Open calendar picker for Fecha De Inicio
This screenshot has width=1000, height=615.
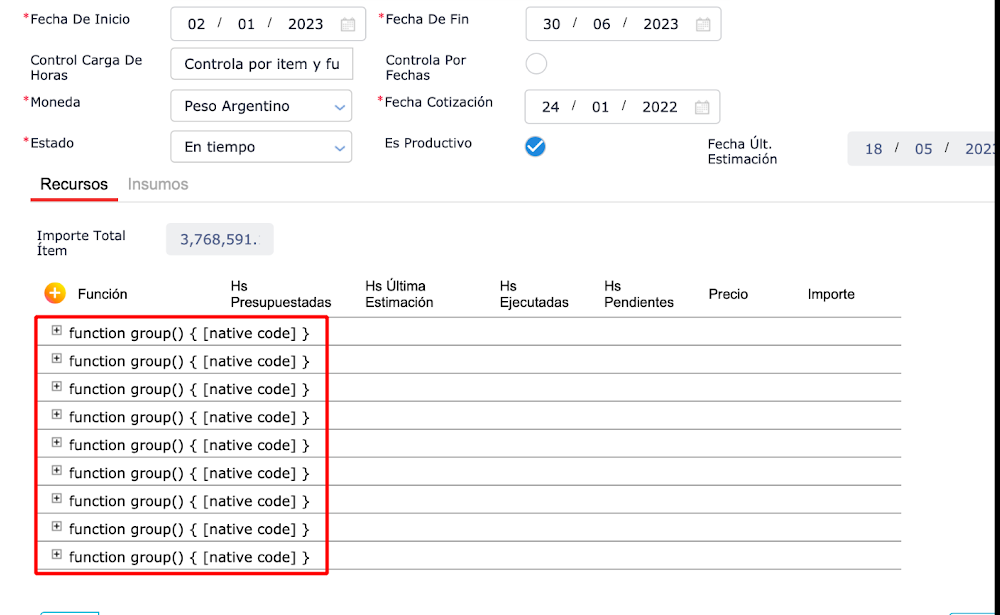pyautogui.click(x=347, y=24)
